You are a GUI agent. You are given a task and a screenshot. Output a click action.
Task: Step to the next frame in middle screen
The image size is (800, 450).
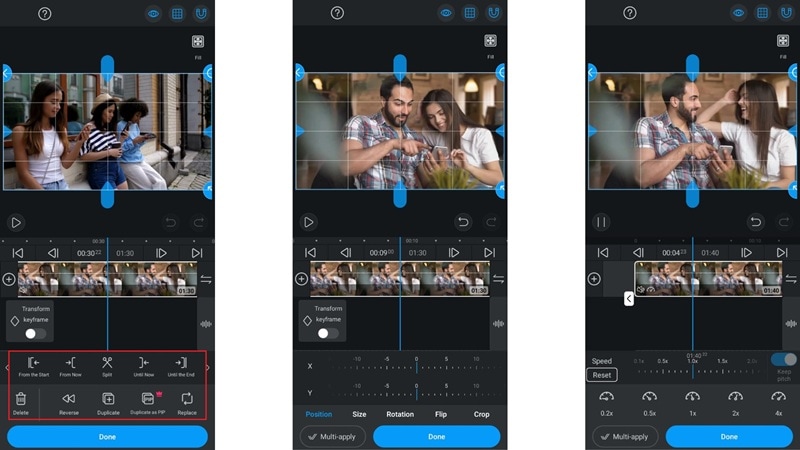coord(453,253)
